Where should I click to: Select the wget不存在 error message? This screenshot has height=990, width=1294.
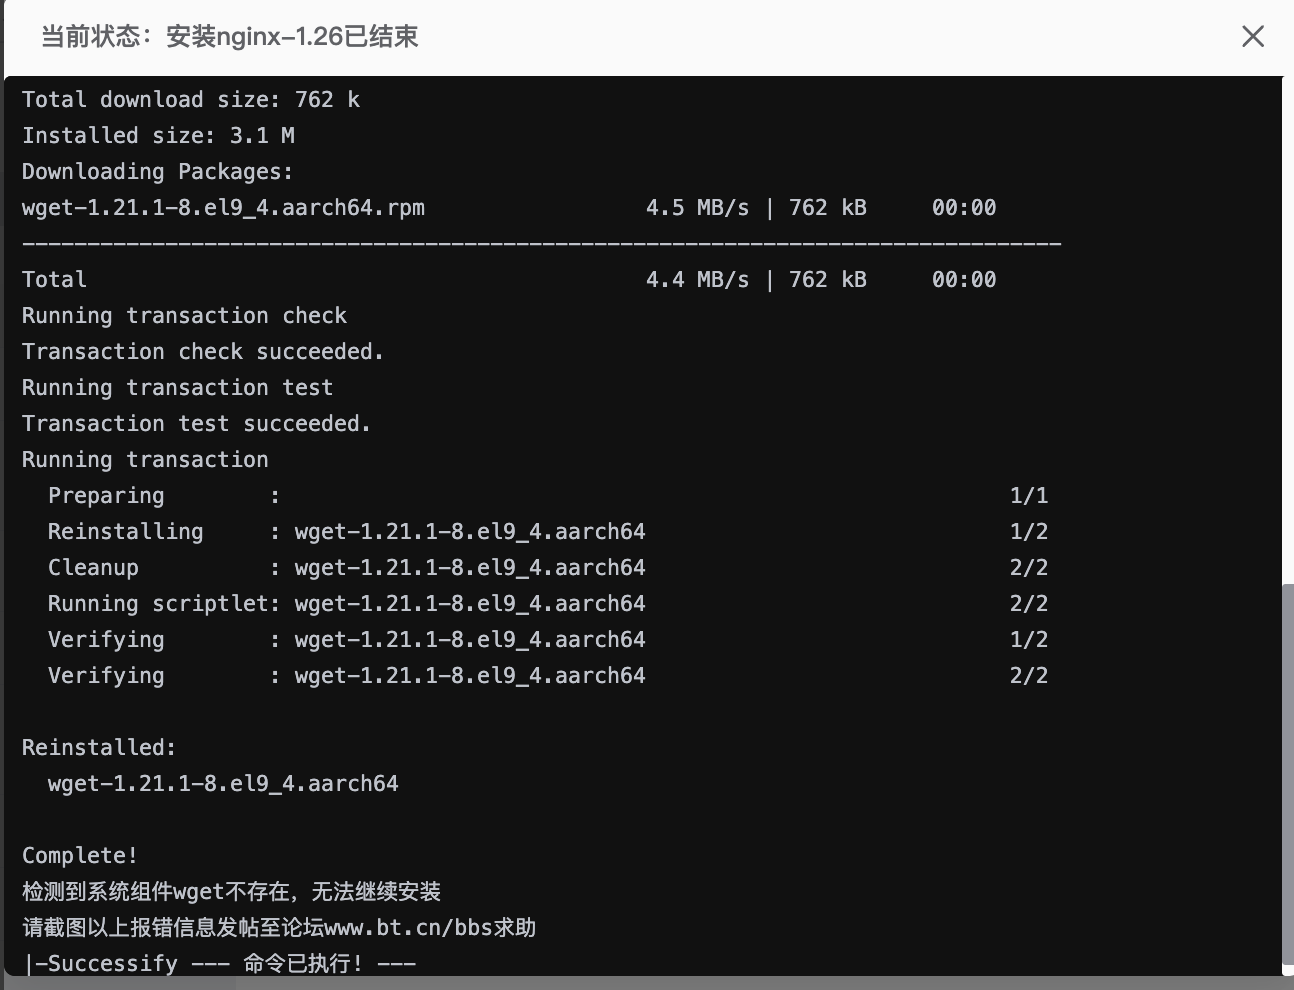pyautogui.click(x=230, y=891)
